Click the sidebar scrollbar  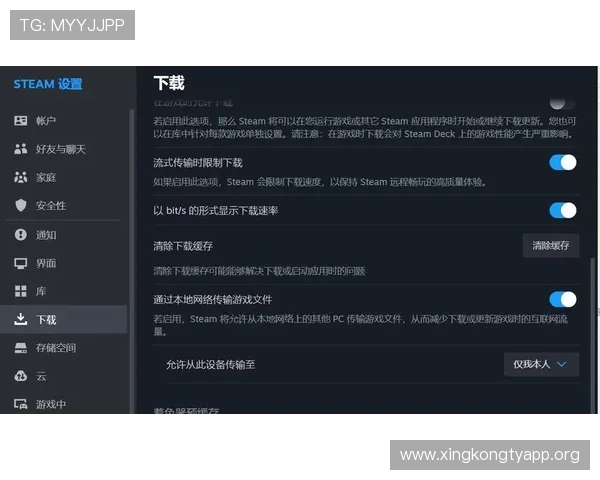(132, 260)
